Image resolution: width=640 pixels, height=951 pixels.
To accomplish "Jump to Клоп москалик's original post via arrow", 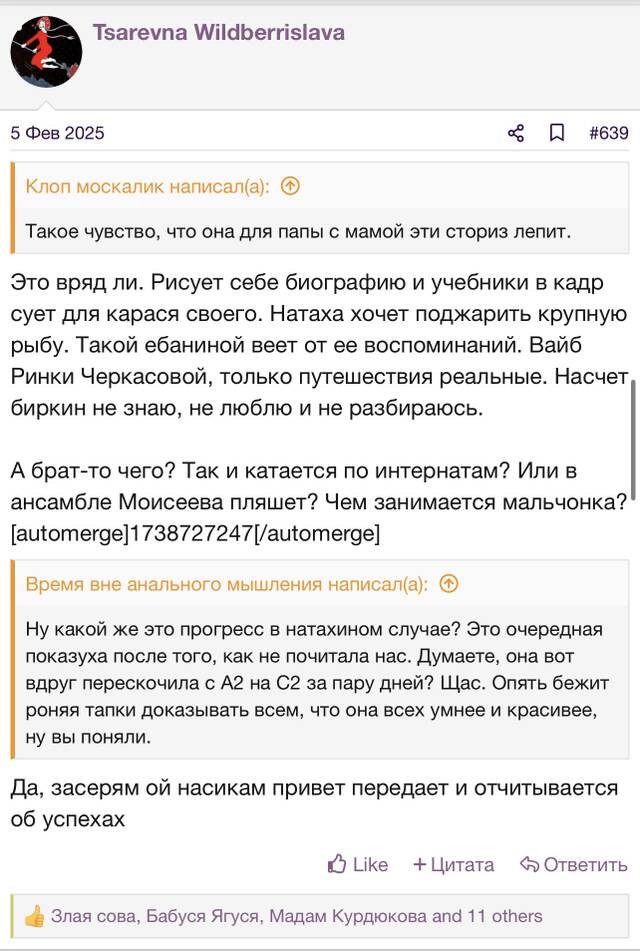I will (x=291, y=186).
